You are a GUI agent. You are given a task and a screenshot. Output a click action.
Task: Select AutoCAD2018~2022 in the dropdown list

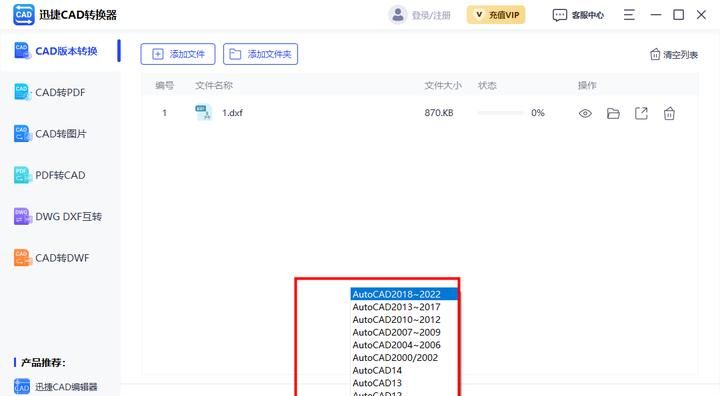[x=404, y=294]
